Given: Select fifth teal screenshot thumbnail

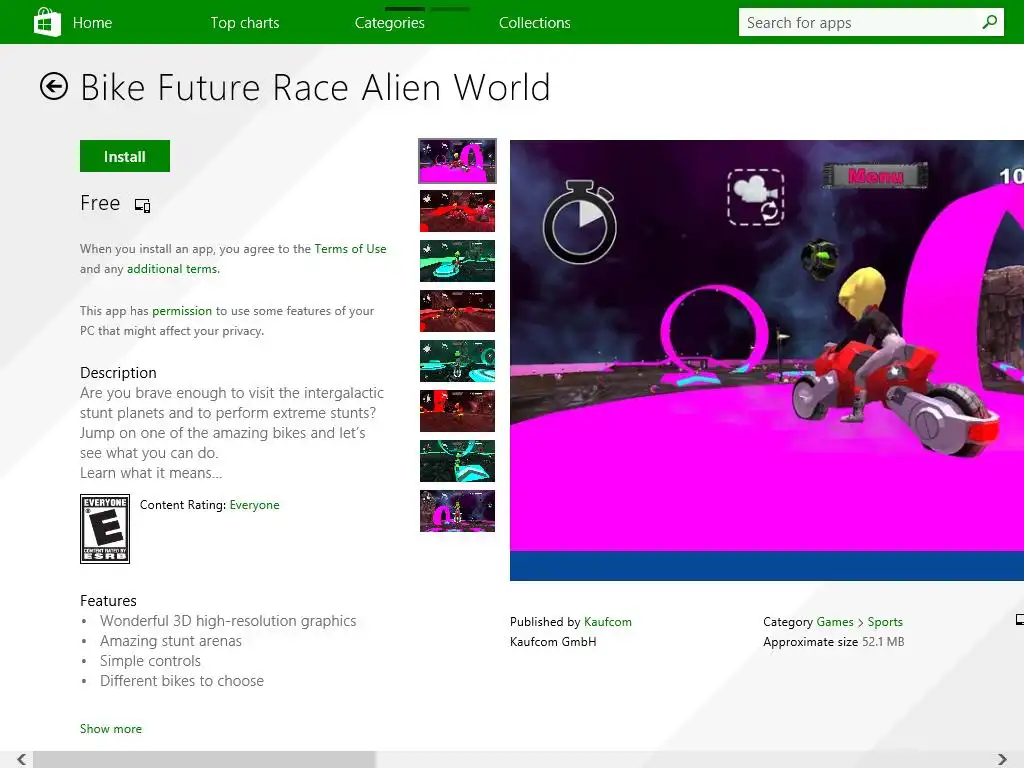Looking at the screenshot, I should pos(457,361).
